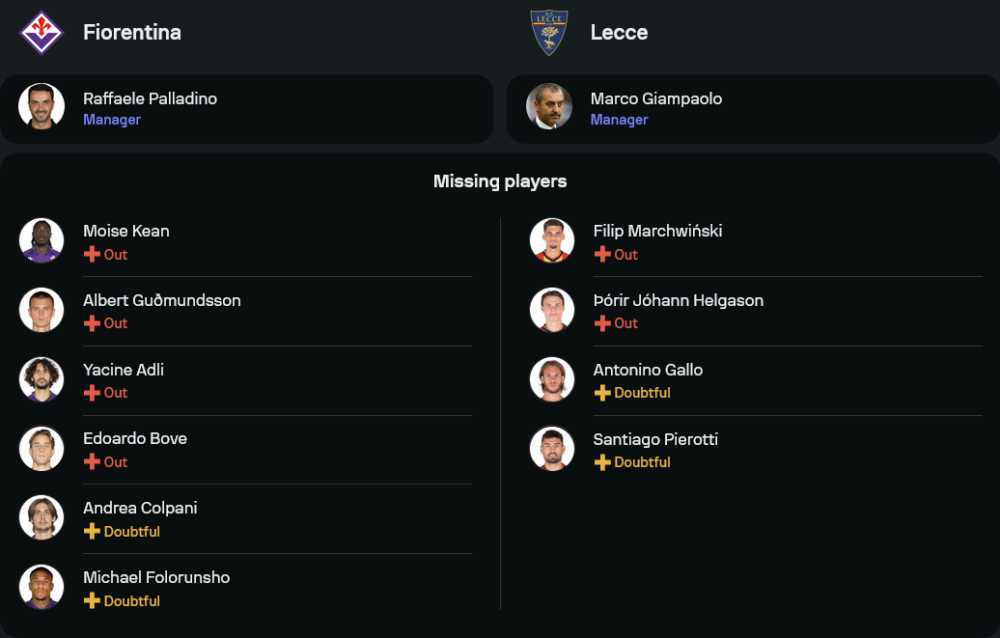Click the yellow doubtful cross under Andrea Colpani

[92, 531]
